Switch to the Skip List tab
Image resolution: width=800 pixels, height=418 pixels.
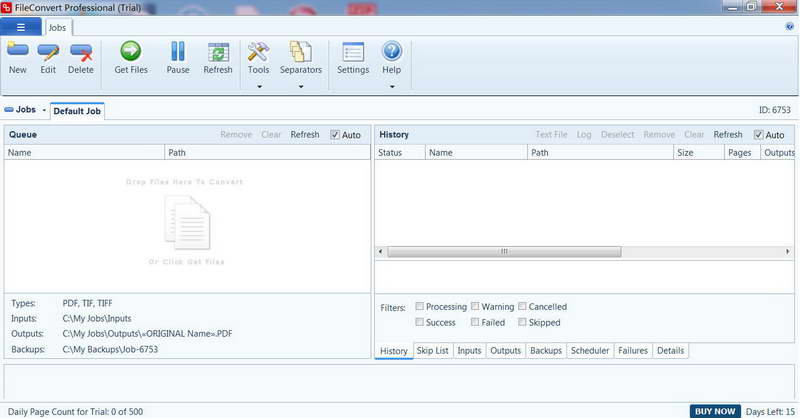point(432,351)
